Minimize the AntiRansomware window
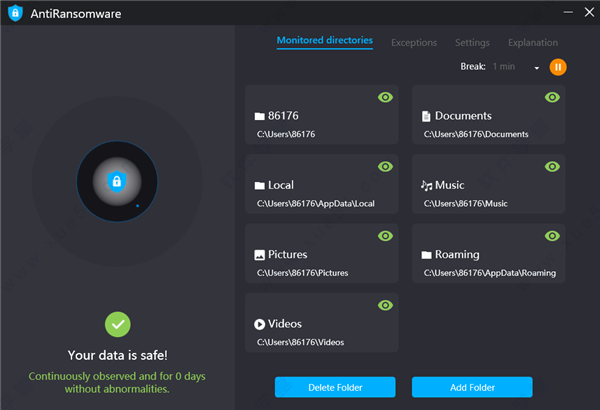 568,12
